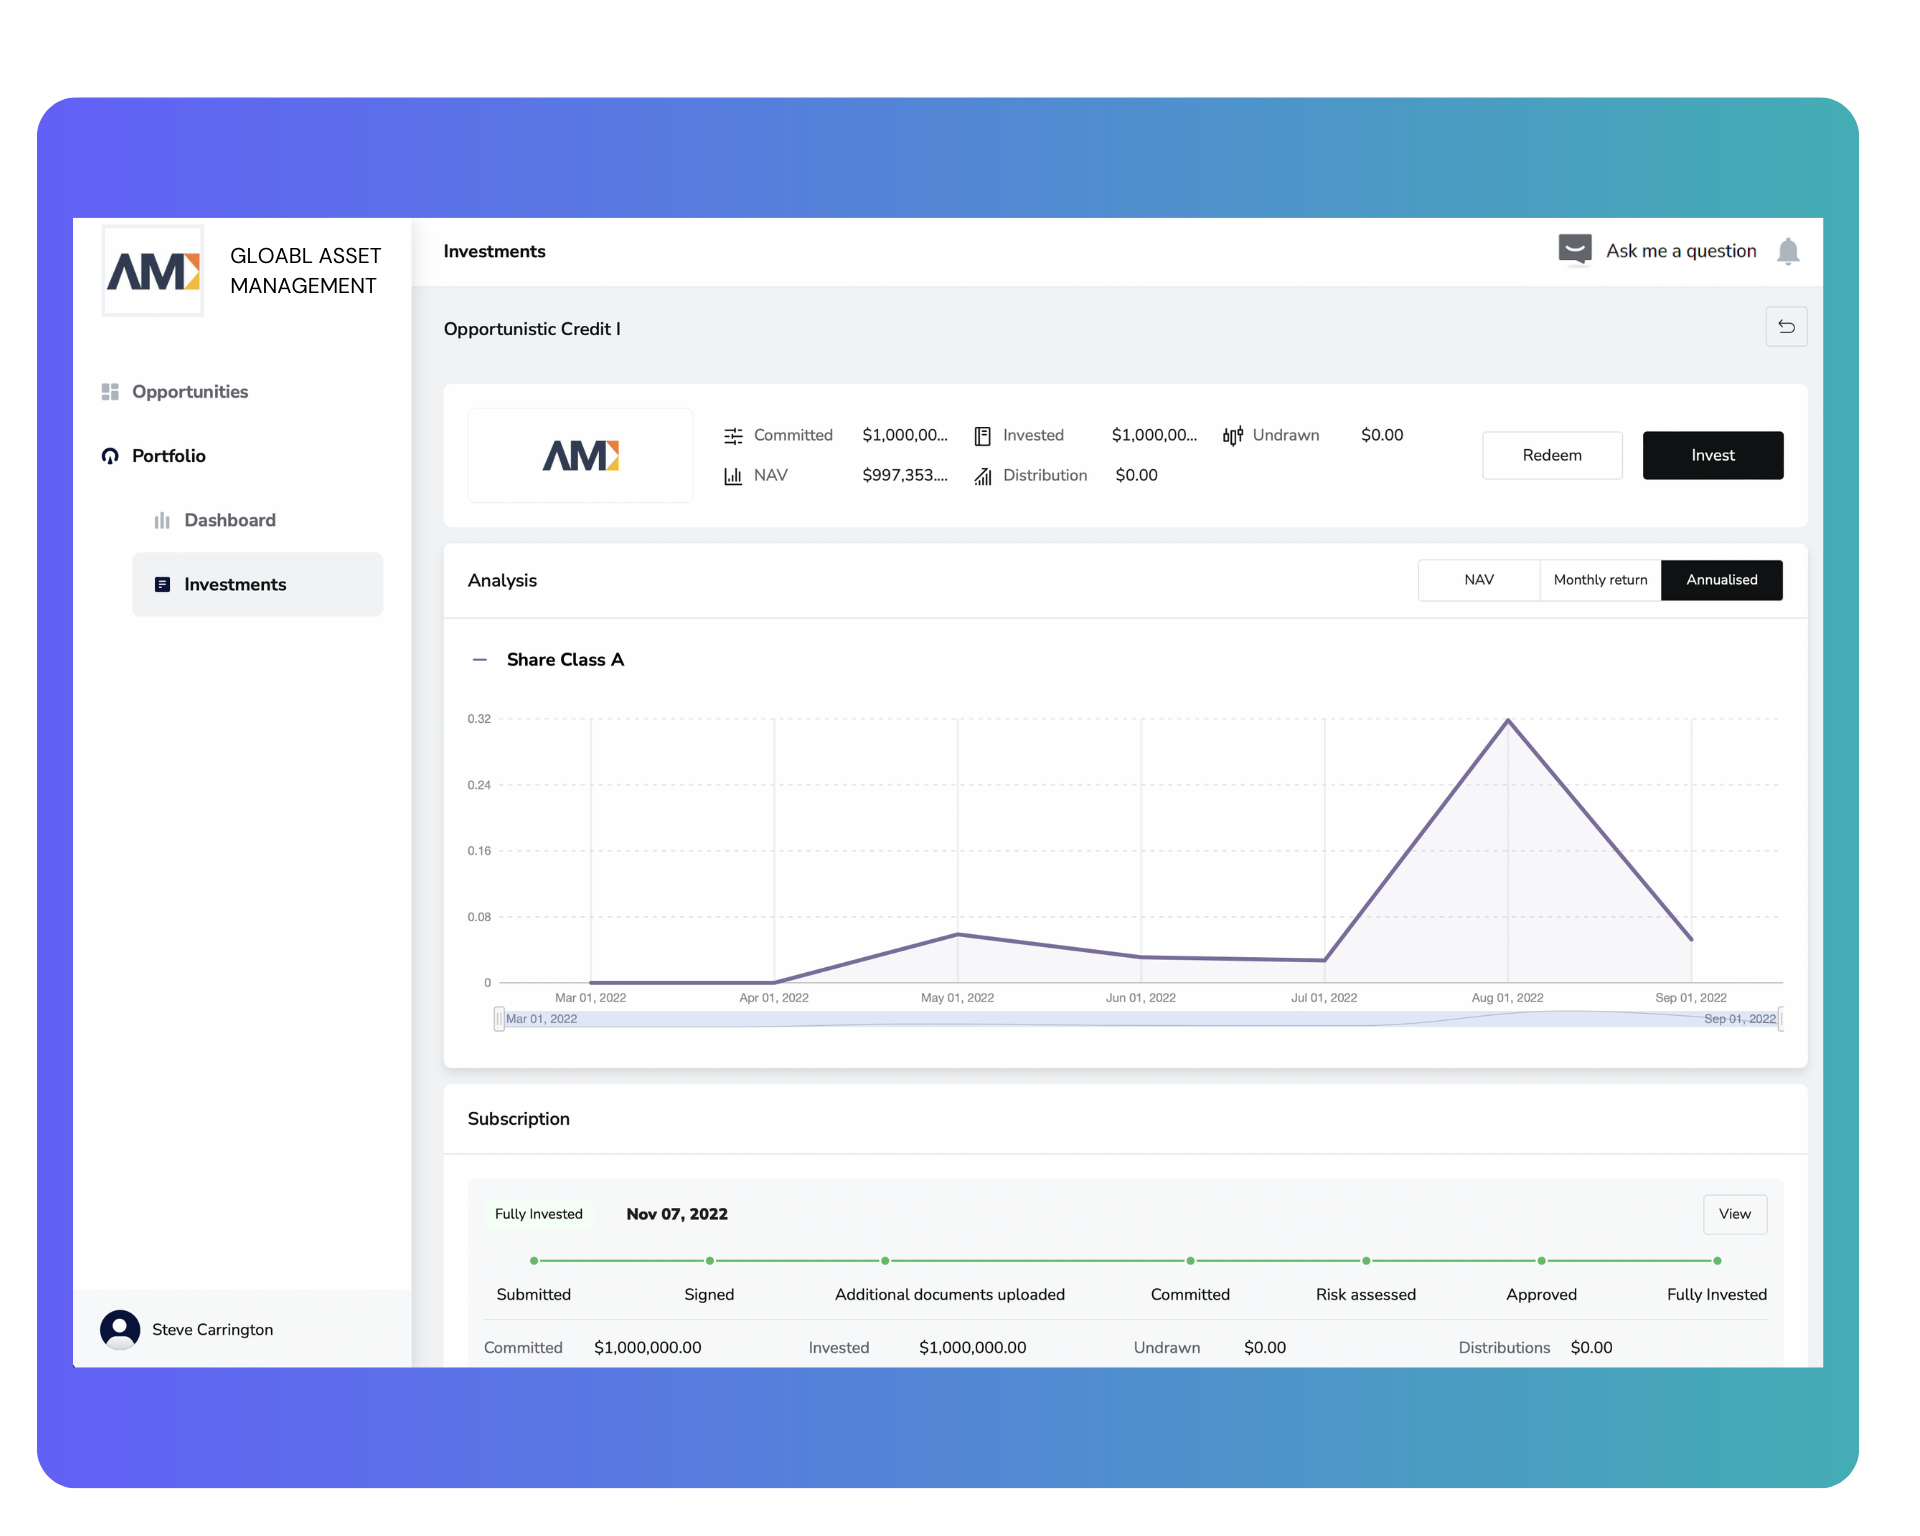Toggle the Annualised view button

pos(1723,580)
